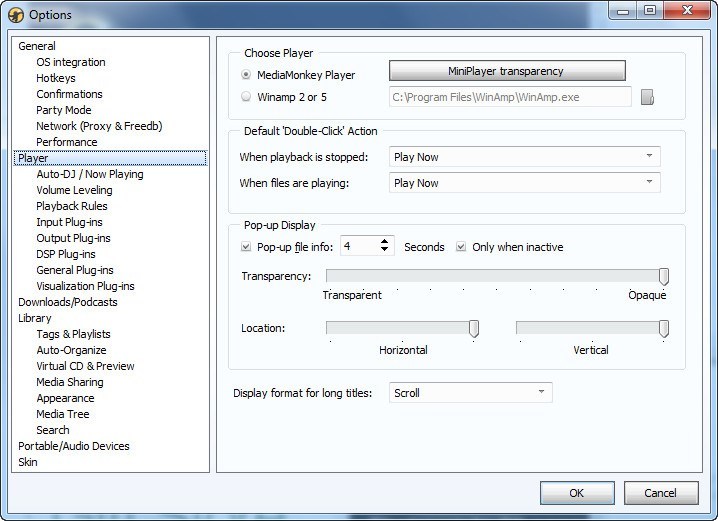This screenshot has height=521, width=718.
Task: Cancel the Options dialog
Action: tap(660, 493)
